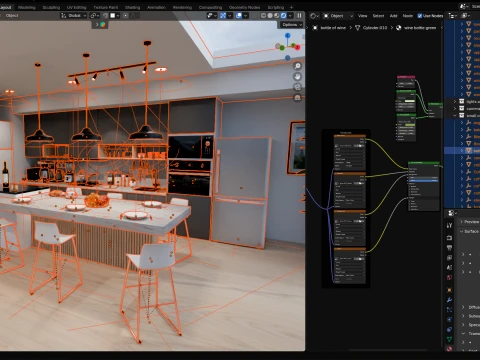Toggle X-ray mode in viewport header
This screenshot has width=480, height=360.
tap(255, 16)
